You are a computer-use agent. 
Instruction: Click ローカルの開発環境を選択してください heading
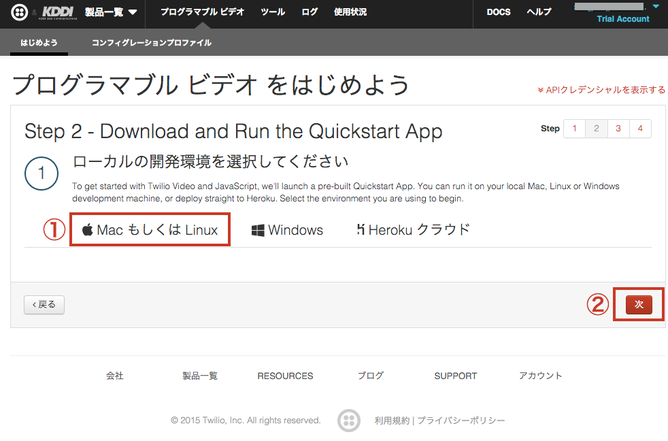point(210,162)
